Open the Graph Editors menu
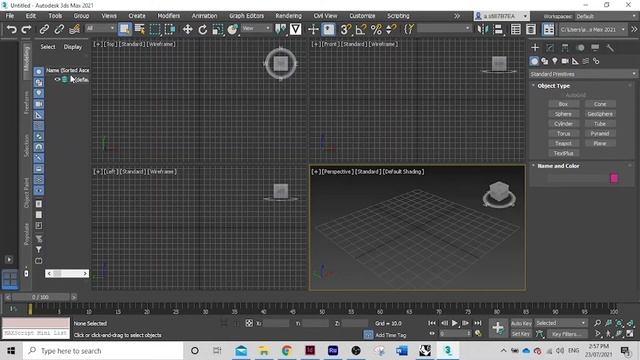 point(247,16)
